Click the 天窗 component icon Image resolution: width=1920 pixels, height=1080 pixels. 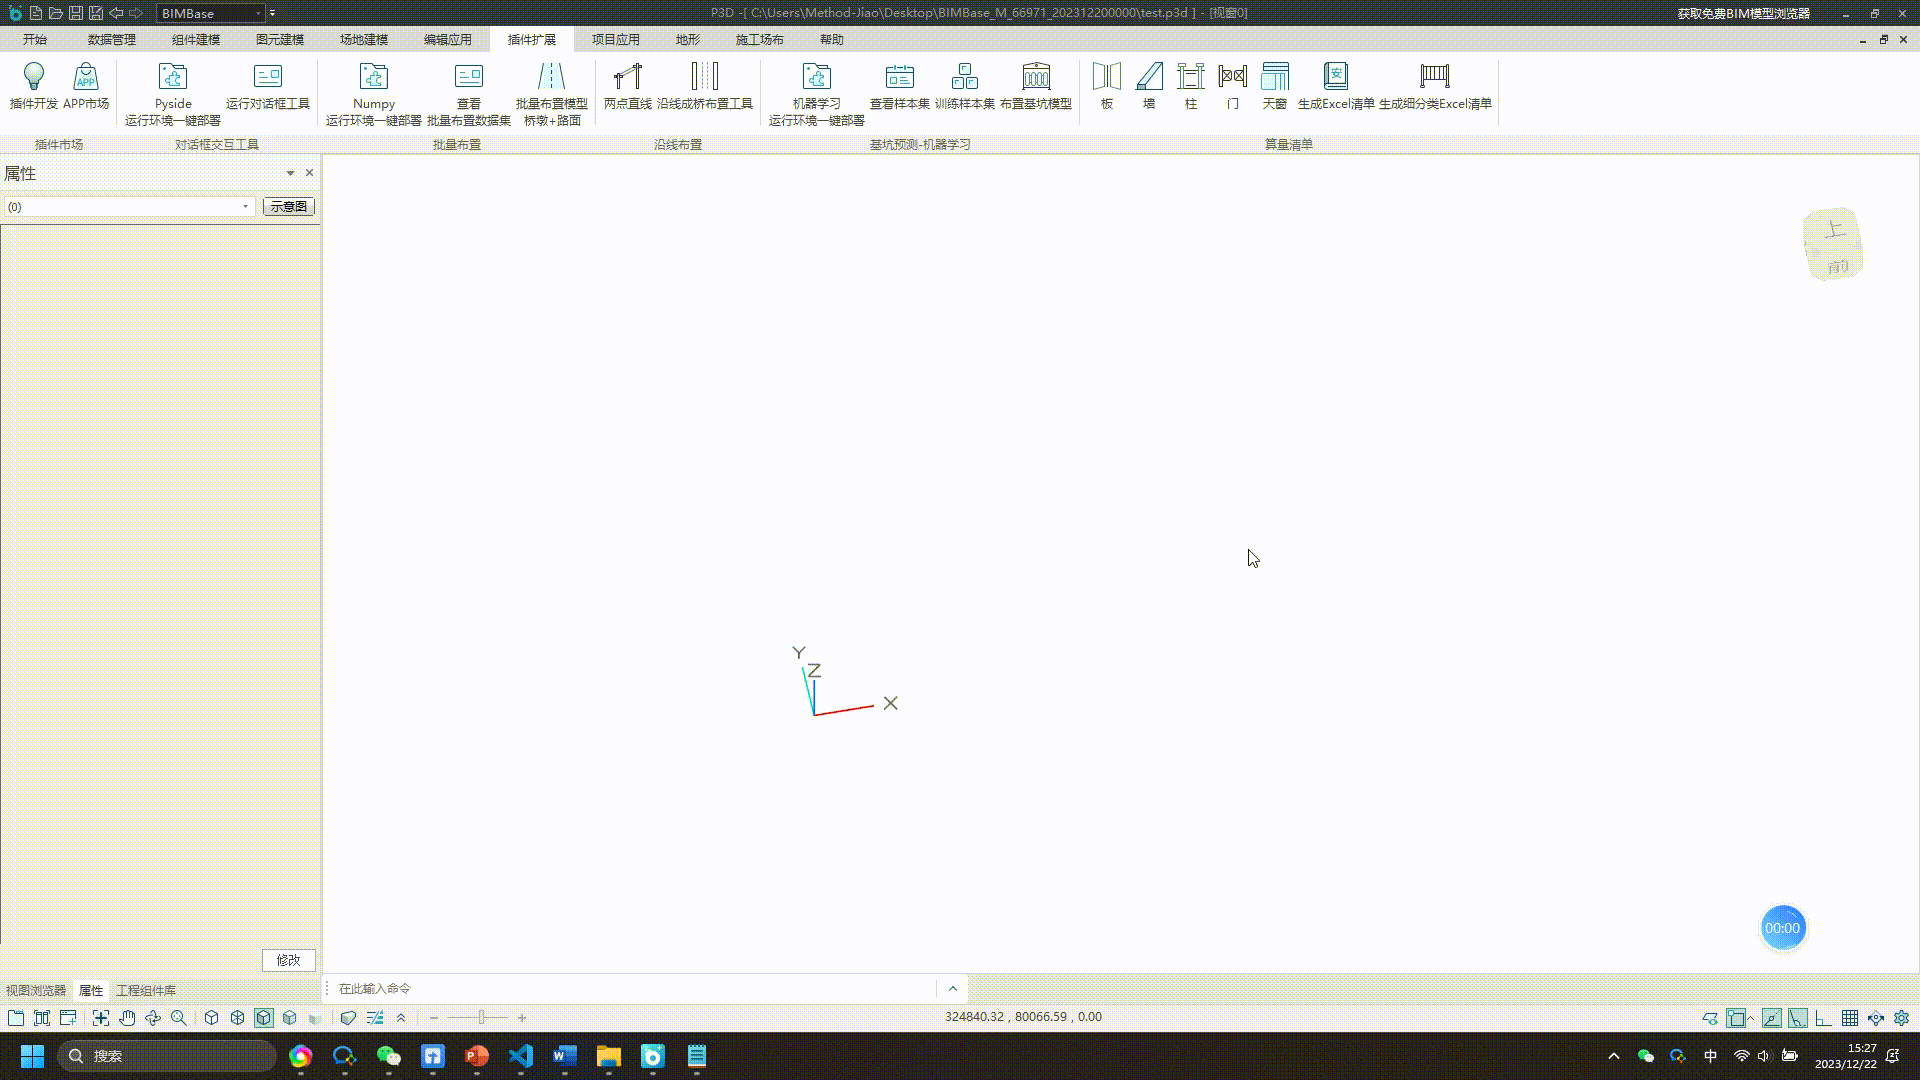point(1274,77)
